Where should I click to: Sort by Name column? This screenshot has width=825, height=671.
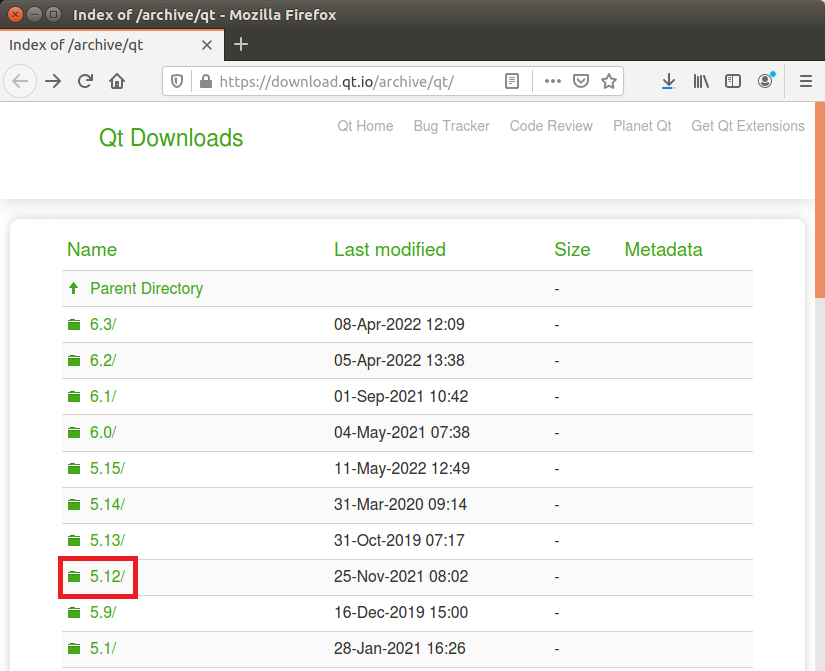[92, 249]
